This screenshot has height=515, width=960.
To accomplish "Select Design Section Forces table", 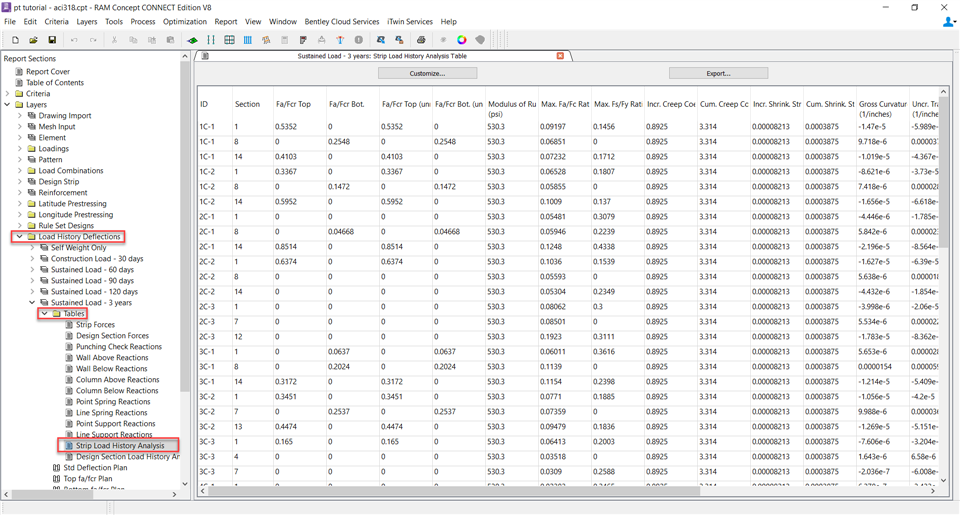I will point(112,336).
